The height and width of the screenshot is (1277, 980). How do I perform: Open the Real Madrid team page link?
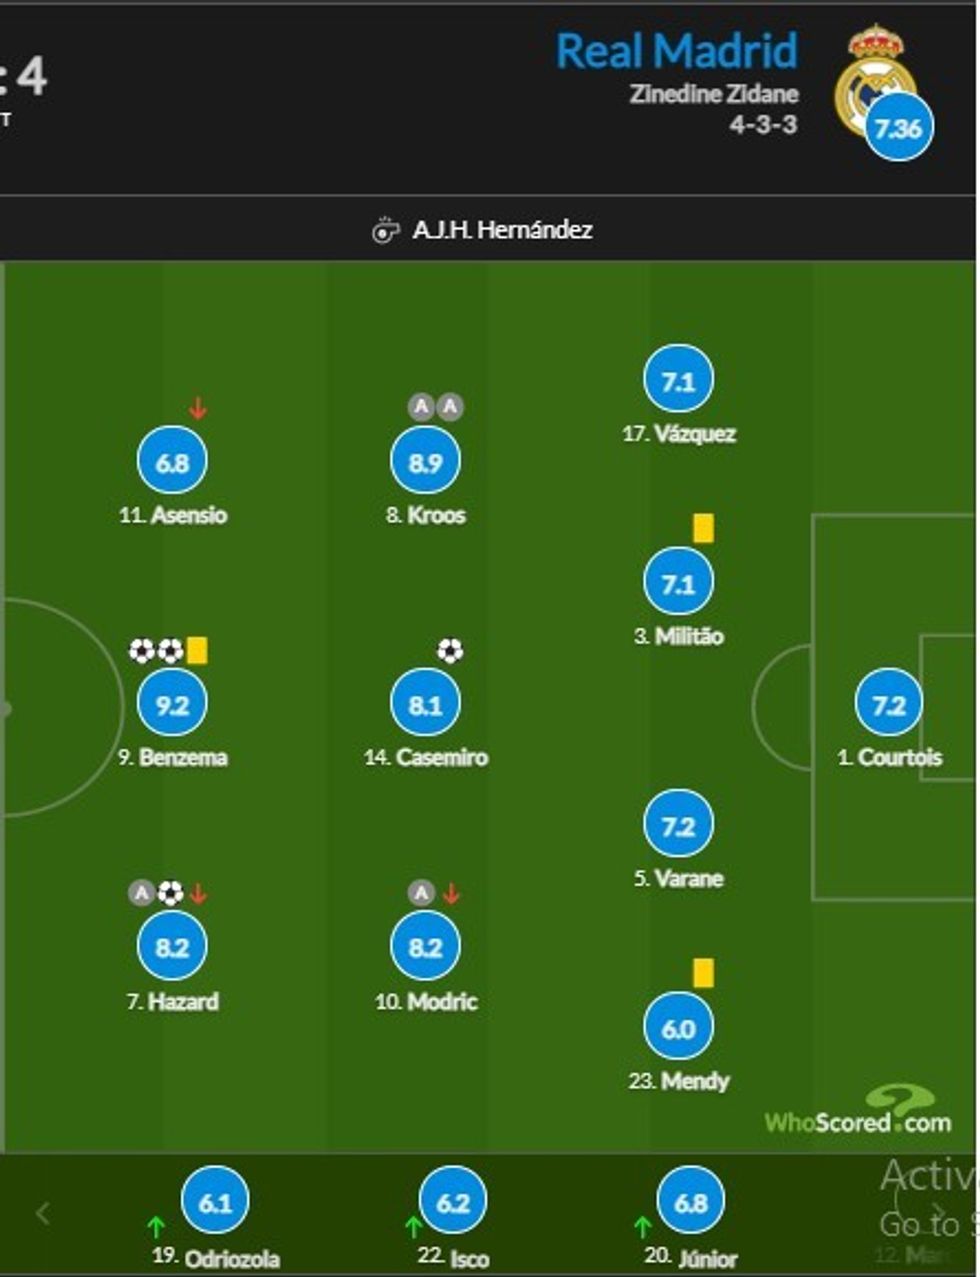point(677,51)
